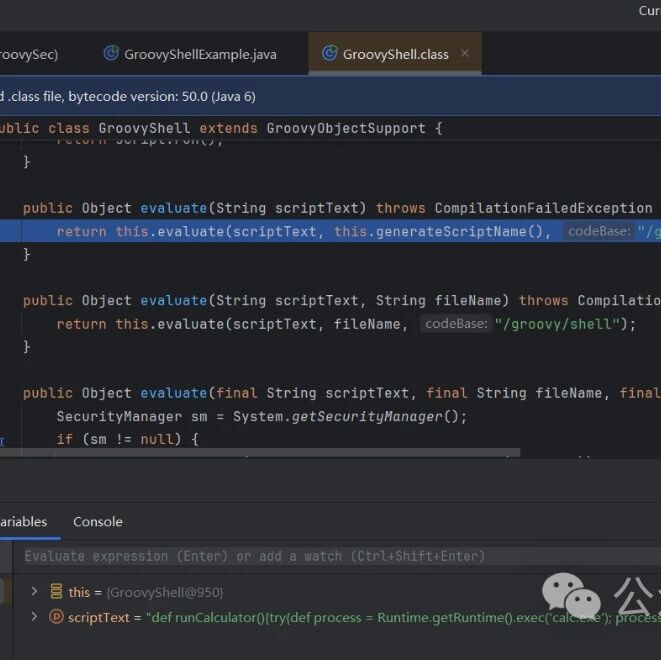Screen dimensions: 661x660
Task: Click the GroovyShellExample.java file icon
Action: [x=111, y=54]
